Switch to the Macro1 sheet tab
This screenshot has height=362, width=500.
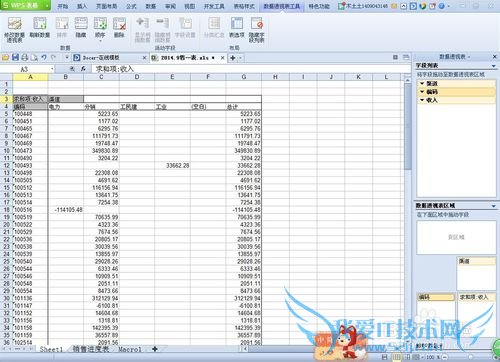(x=130, y=349)
